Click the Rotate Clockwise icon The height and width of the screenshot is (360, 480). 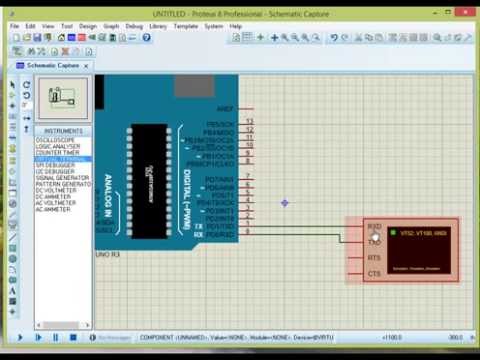[27, 85]
